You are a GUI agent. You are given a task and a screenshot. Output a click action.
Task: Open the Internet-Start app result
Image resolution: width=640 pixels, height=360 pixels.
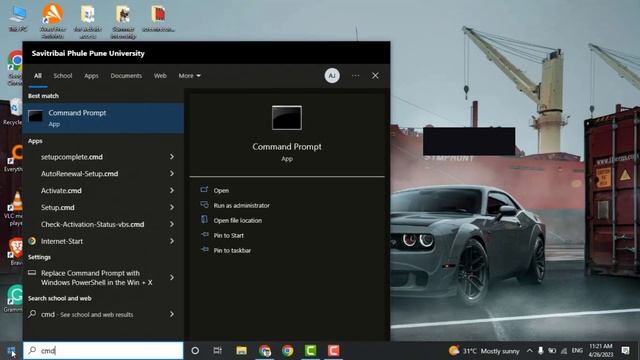(62, 241)
